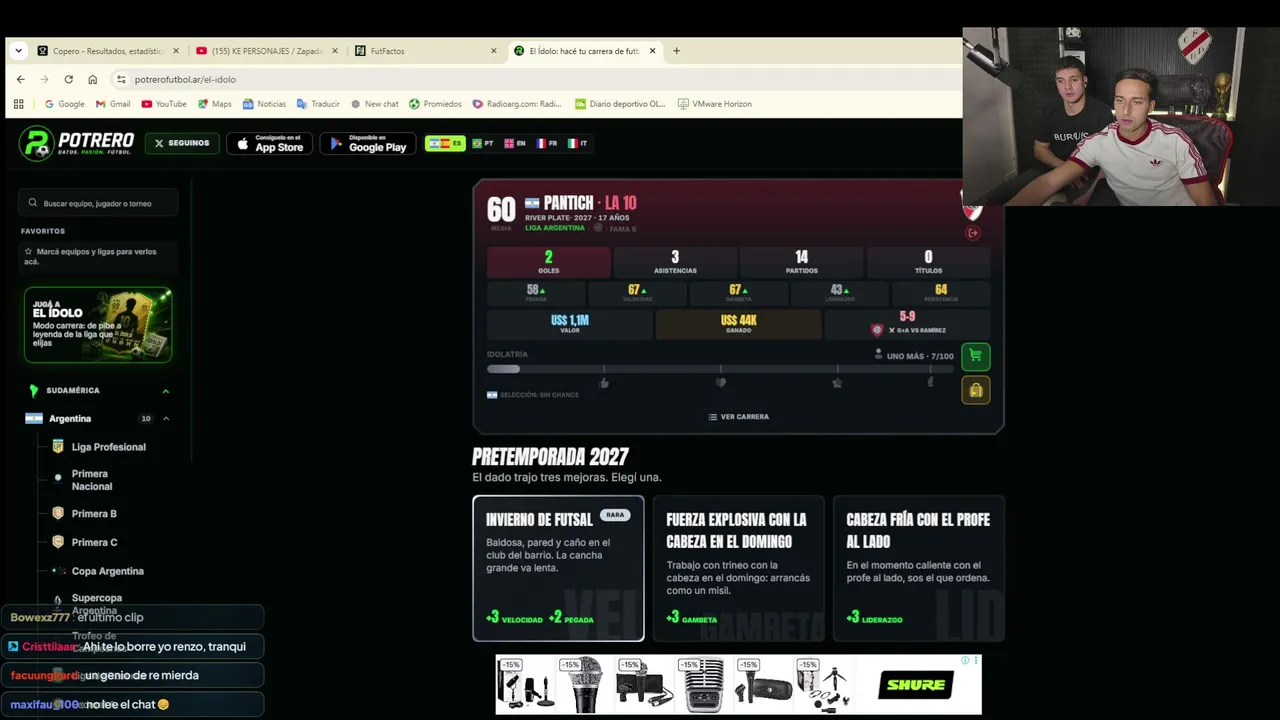Screen dimensions: 1280x720
Task: Collapse the Argentina league list
Action: (x=166, y=419)
